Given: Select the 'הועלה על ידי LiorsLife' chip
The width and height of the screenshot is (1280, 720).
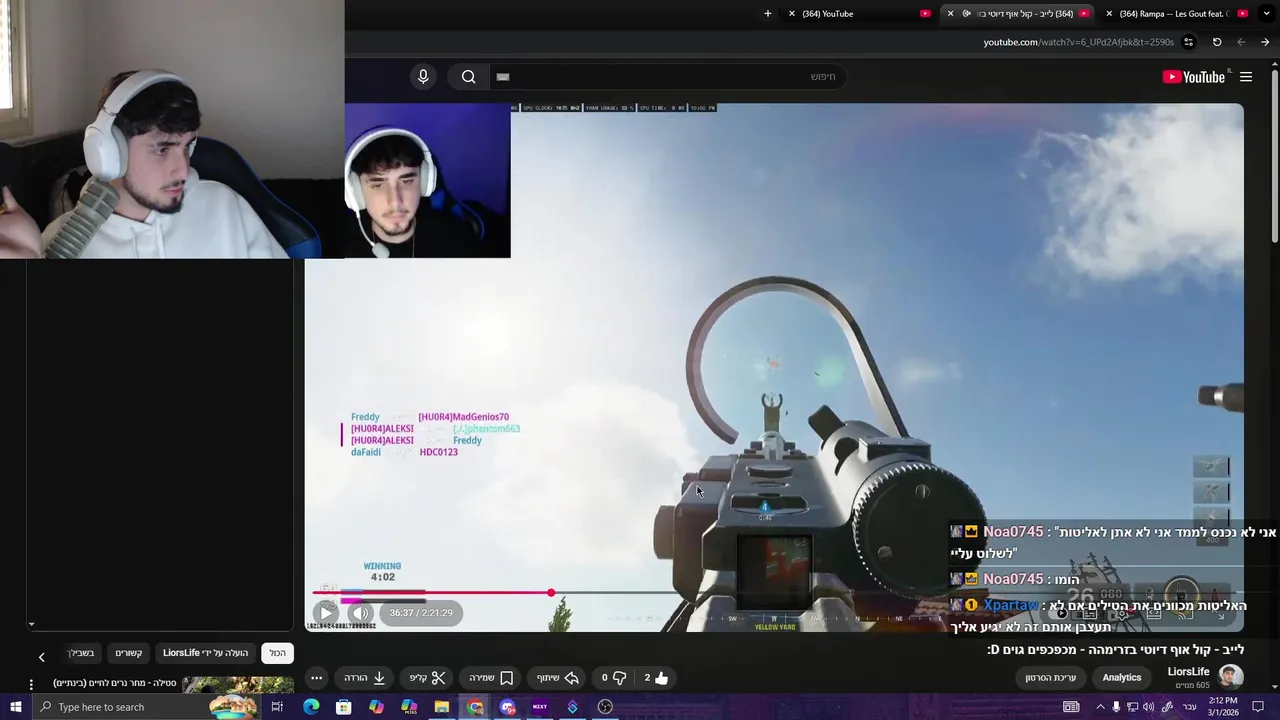Looking at the screenshot, I should [205, 653].
